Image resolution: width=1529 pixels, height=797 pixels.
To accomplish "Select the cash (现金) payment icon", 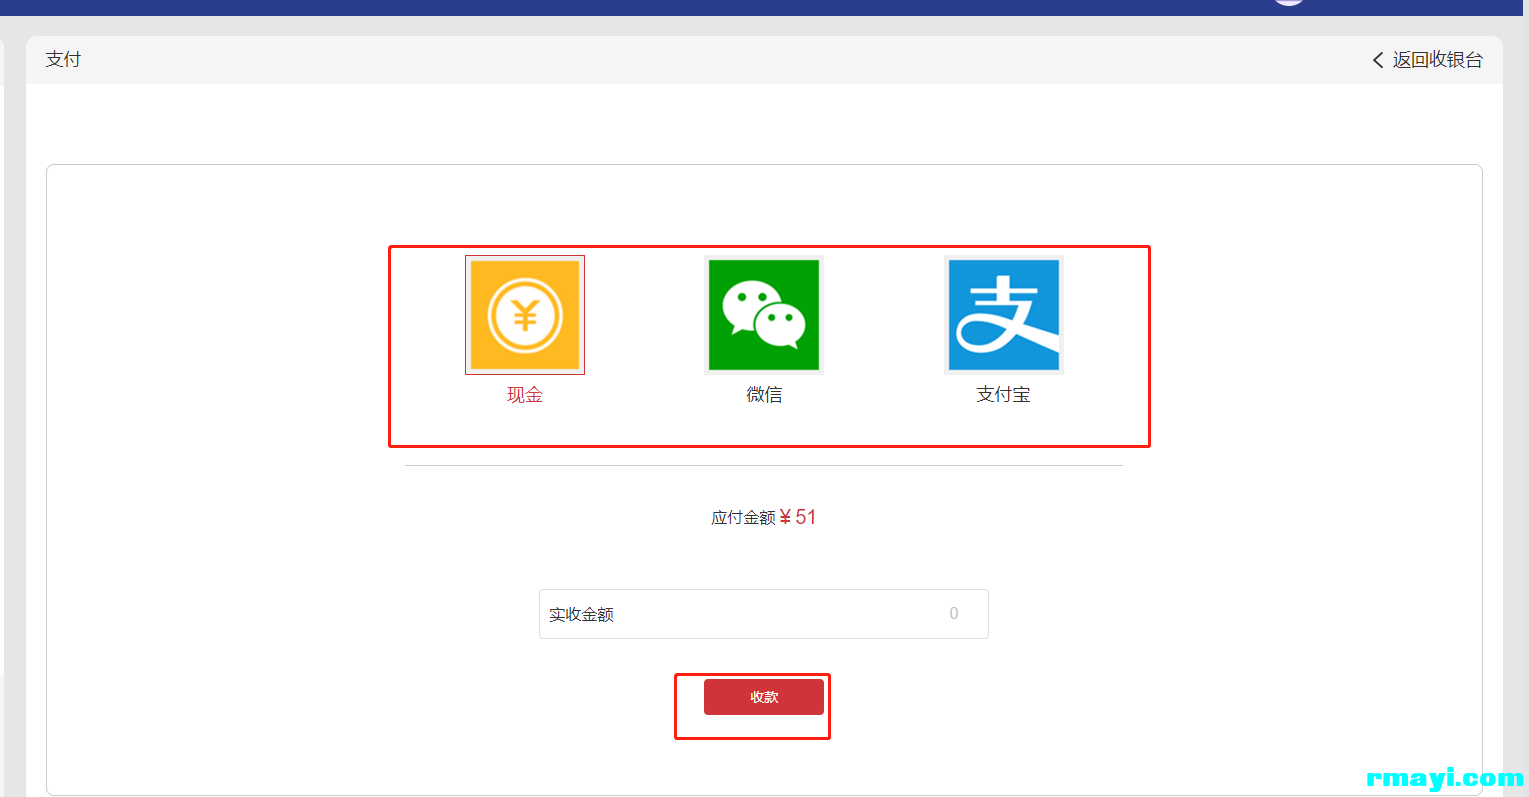I will pos(525,315).
